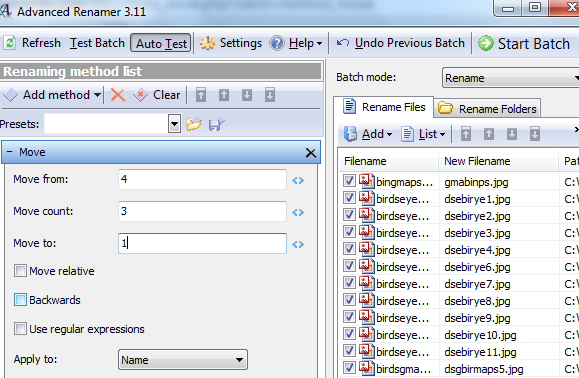Enable the Backwards checkbox

(20, 299)
